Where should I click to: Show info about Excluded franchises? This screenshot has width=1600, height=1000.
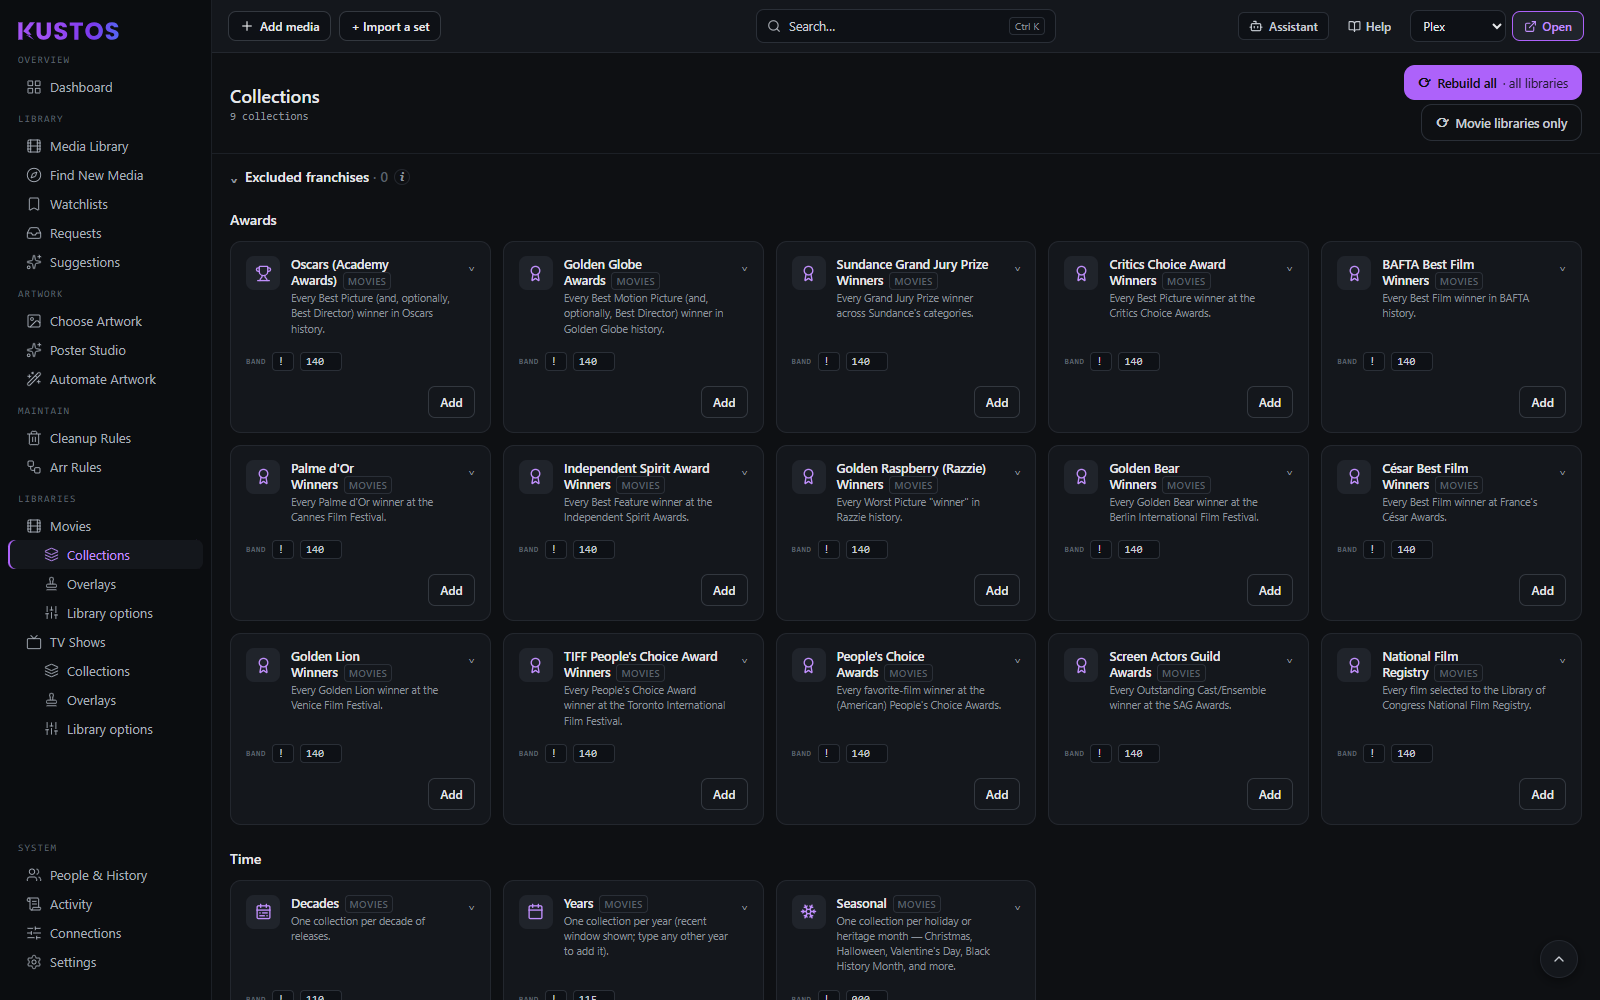point(402,177)
